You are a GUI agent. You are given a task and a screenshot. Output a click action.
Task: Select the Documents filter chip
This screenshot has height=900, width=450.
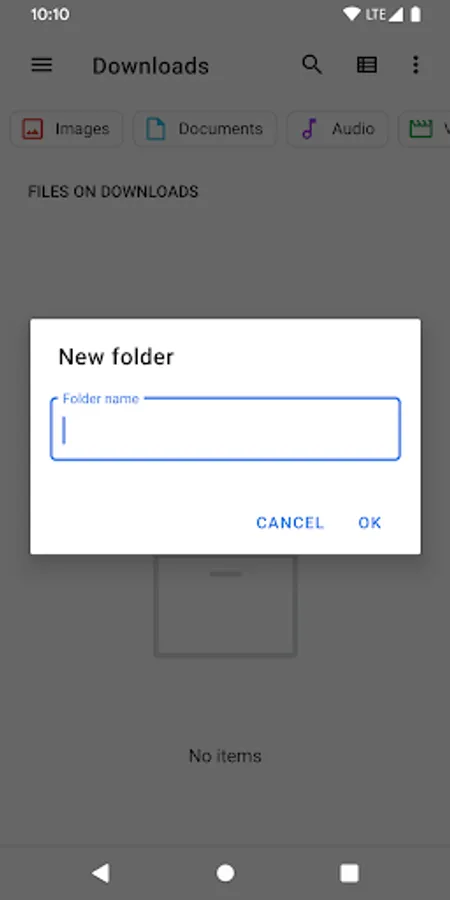pos(205,129)
